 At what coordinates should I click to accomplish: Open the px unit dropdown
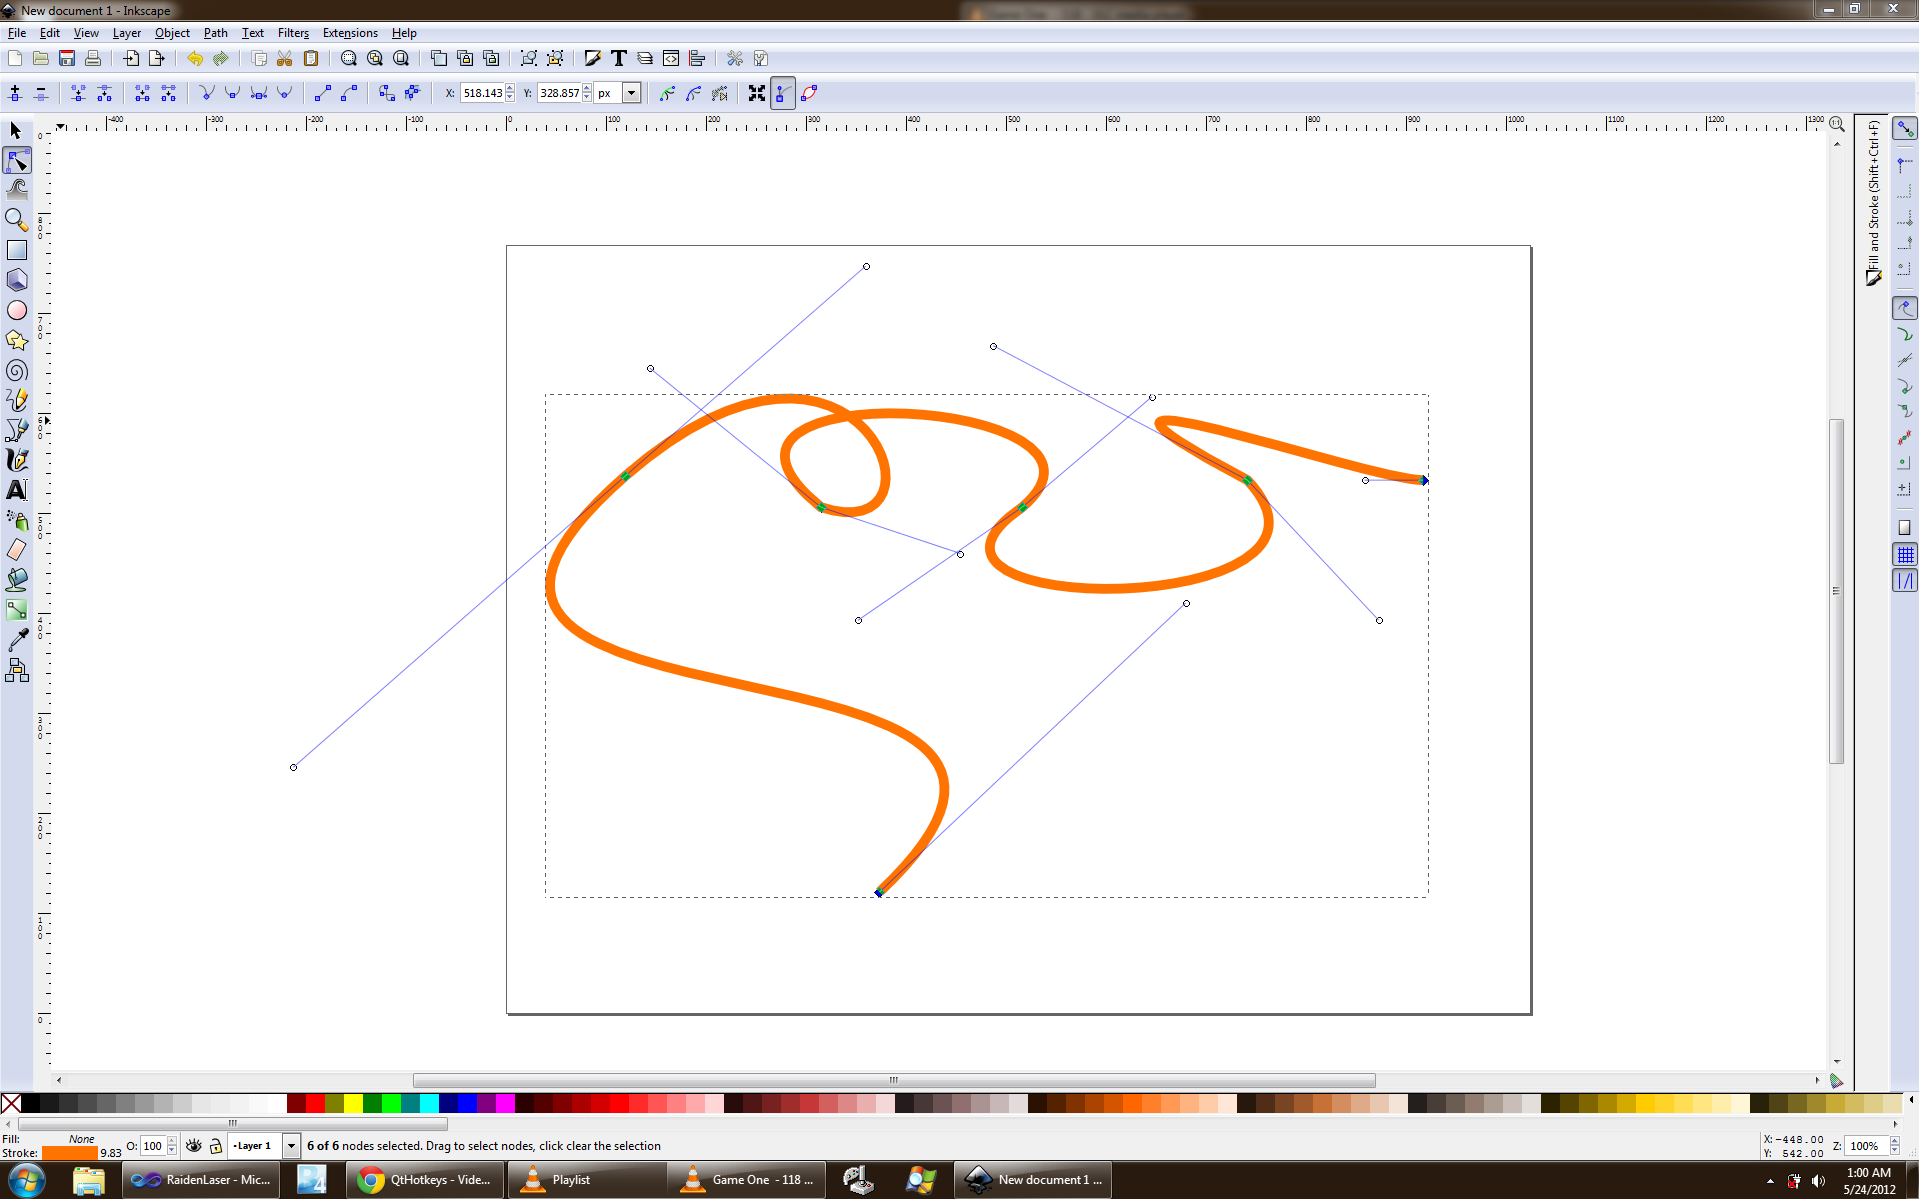point(631,93)
